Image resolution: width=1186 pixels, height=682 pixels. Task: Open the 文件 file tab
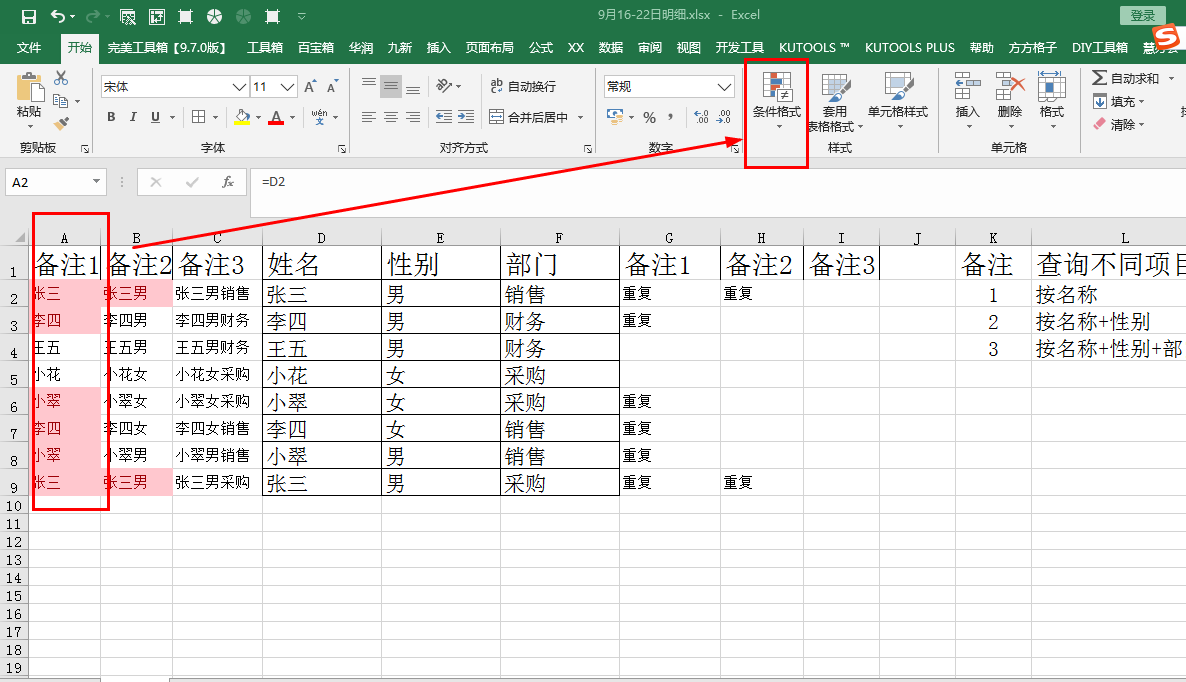[29, 48]
